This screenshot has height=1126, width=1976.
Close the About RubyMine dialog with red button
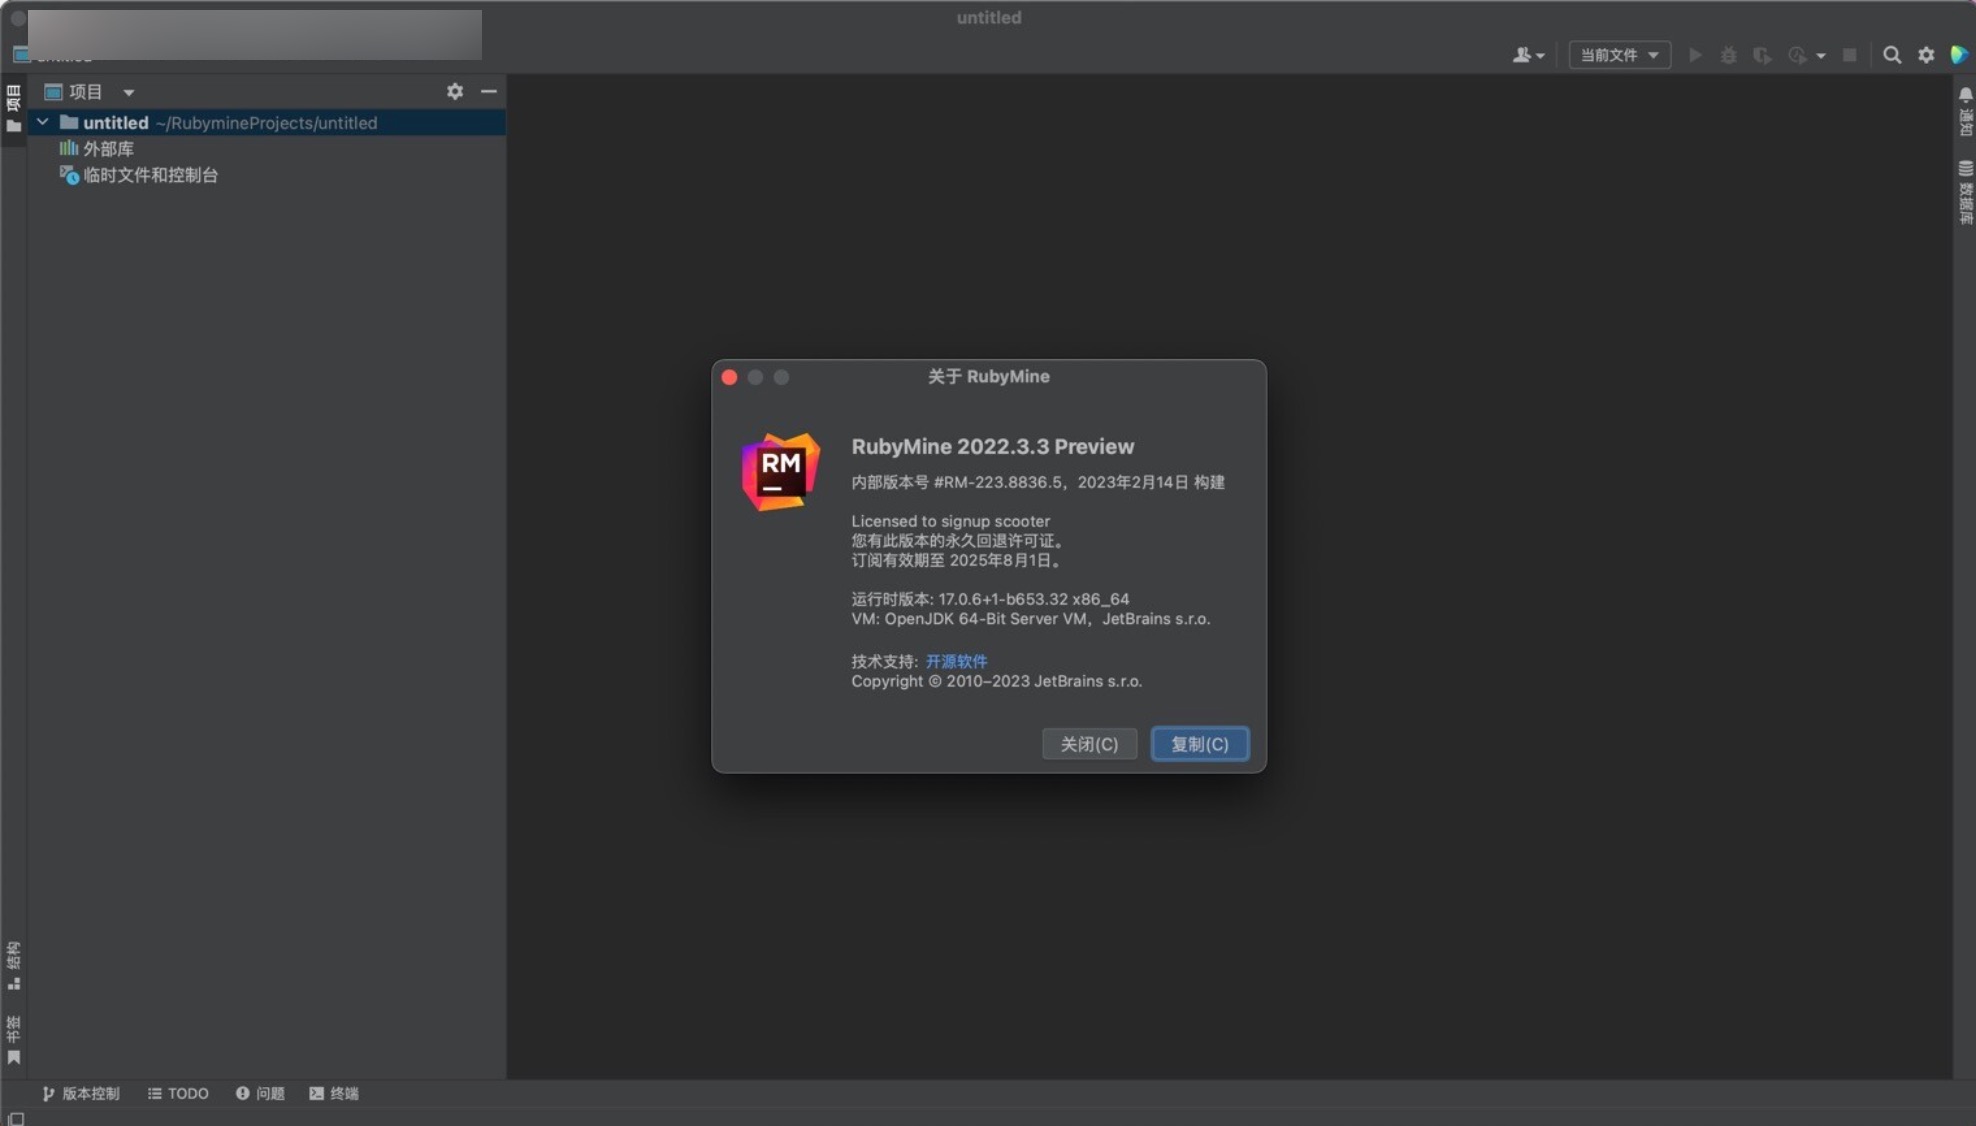729,377
